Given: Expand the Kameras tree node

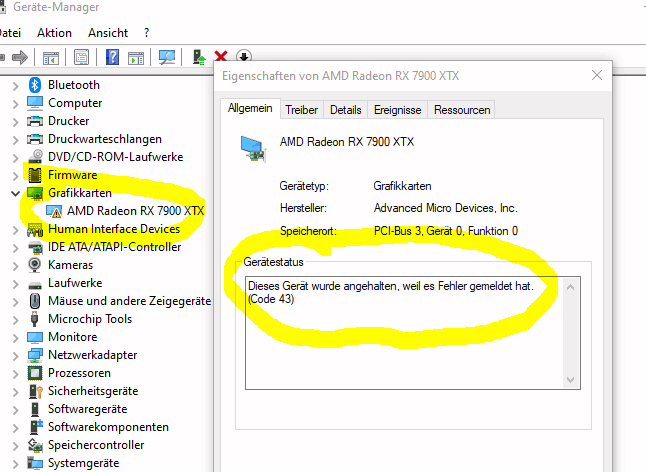Looking at the screenshot, I should [15, 266].
